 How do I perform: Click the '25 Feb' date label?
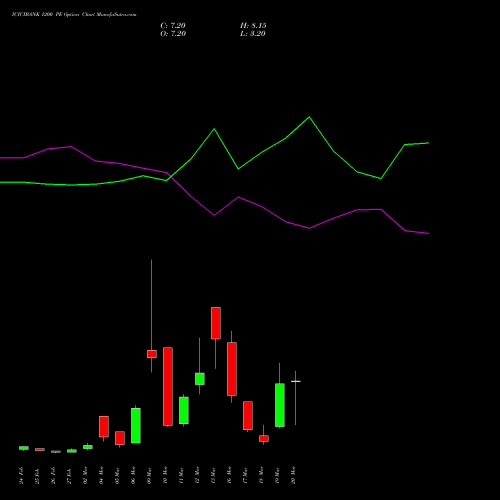(x=37, y=475)
